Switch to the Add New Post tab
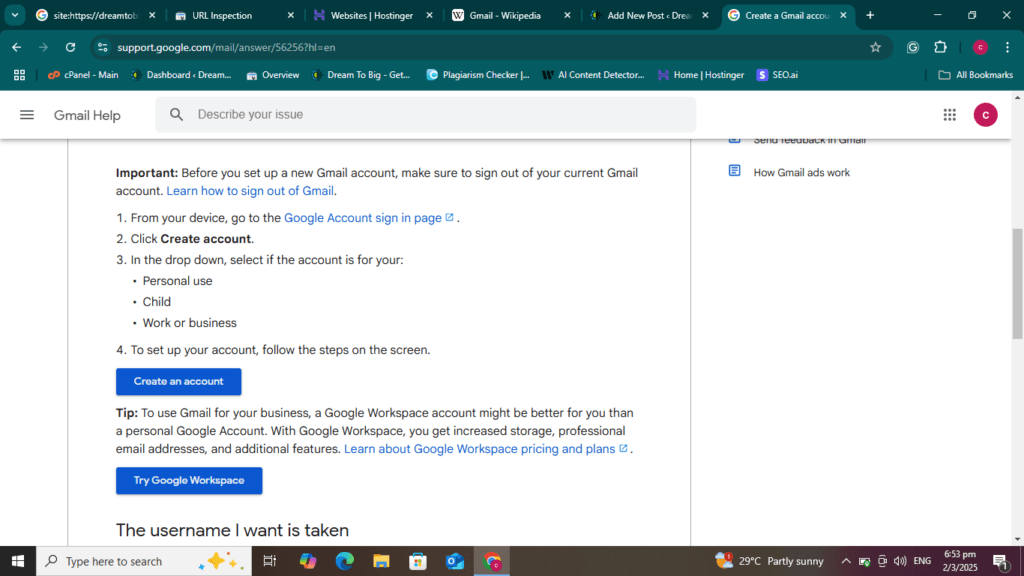This screenshot has height=576, width=1024. point(648,15)
